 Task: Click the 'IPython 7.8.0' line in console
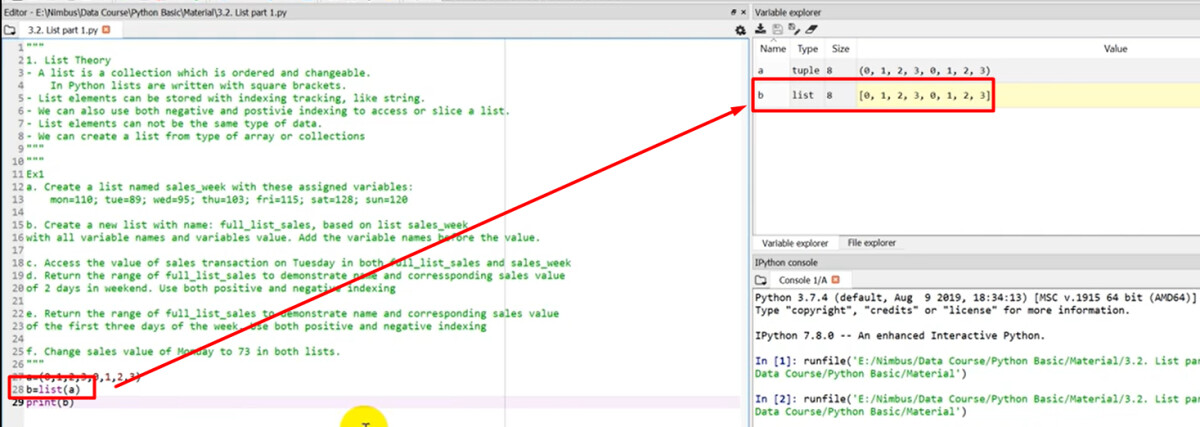point(899,335)
